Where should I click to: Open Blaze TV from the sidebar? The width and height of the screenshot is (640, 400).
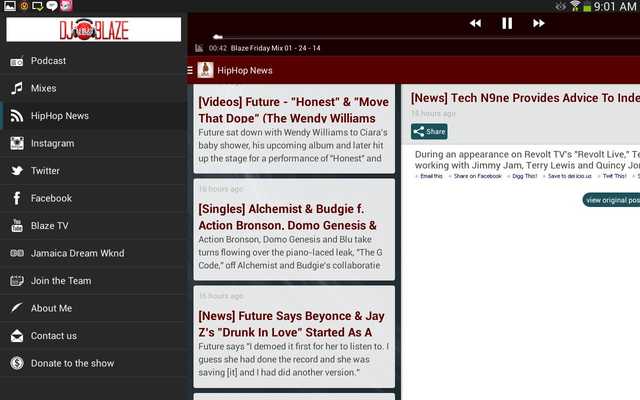(93, 226)
